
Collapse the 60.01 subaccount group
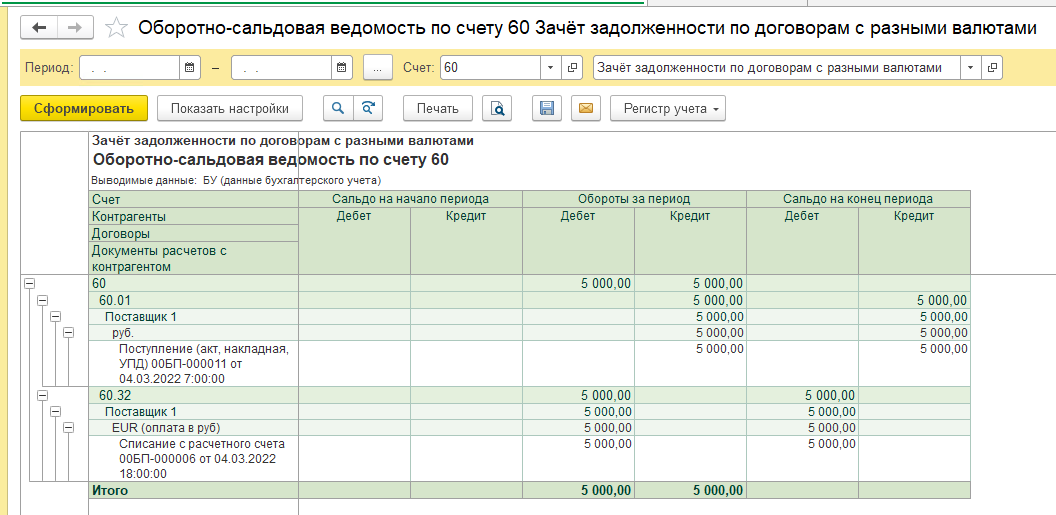click(42, 300)
